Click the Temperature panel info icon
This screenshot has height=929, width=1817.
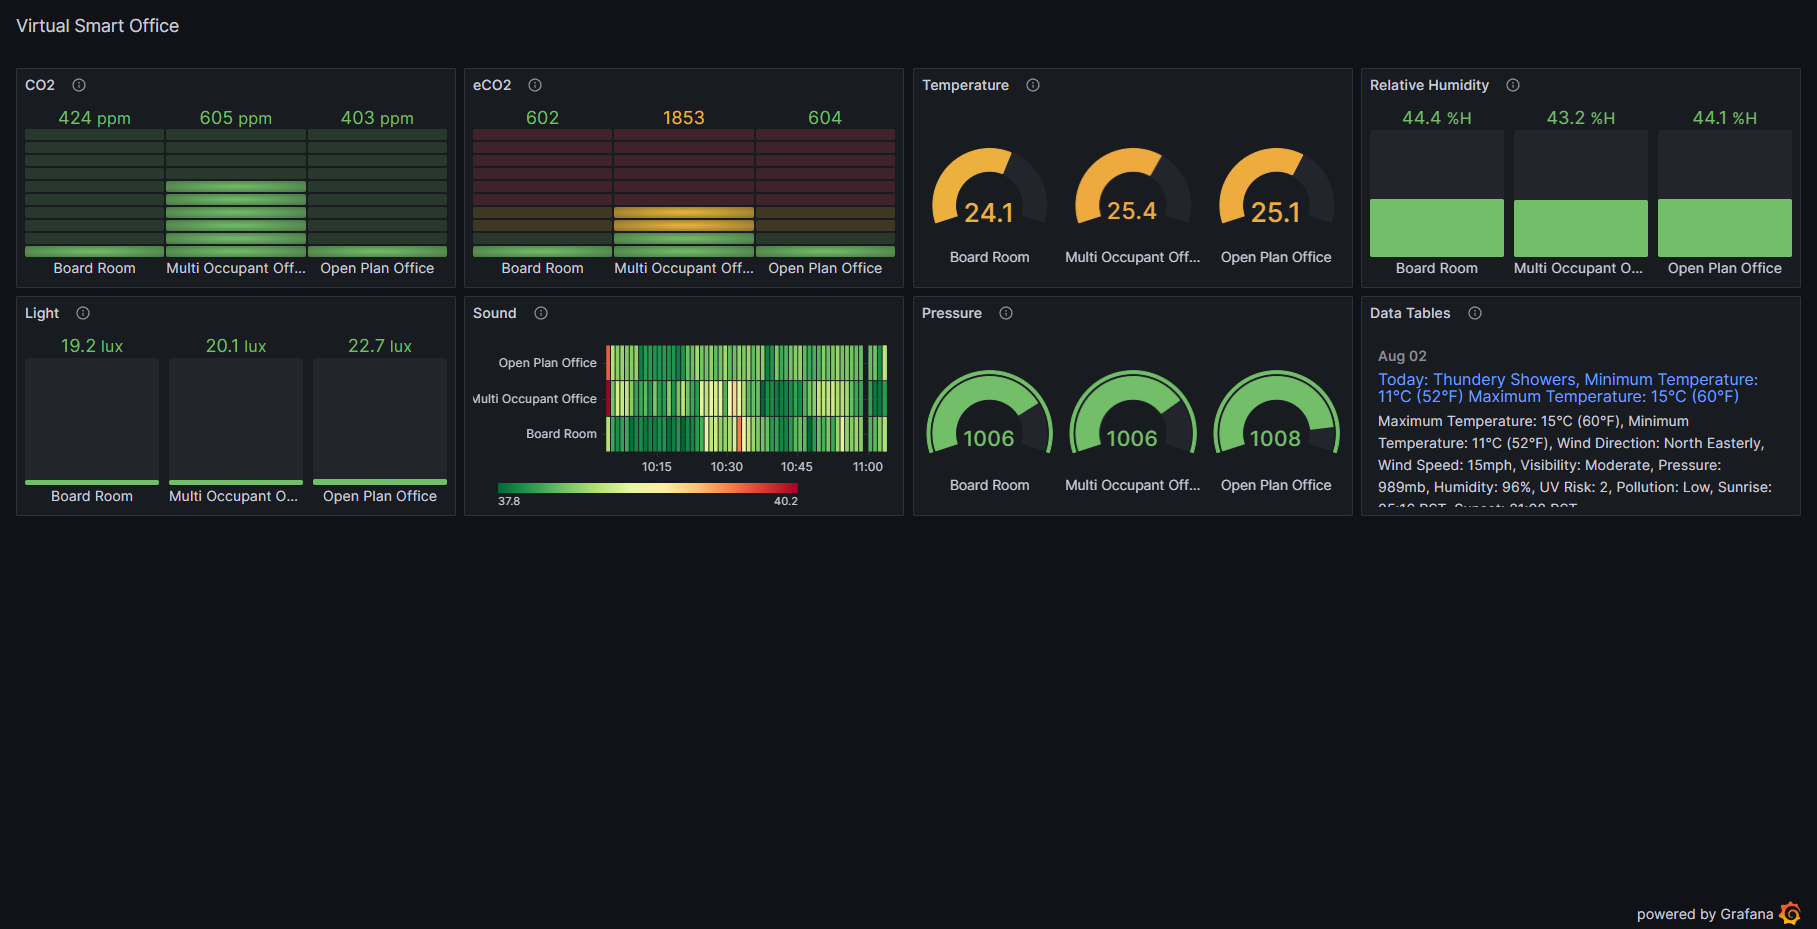click(x=1033, y=85)
